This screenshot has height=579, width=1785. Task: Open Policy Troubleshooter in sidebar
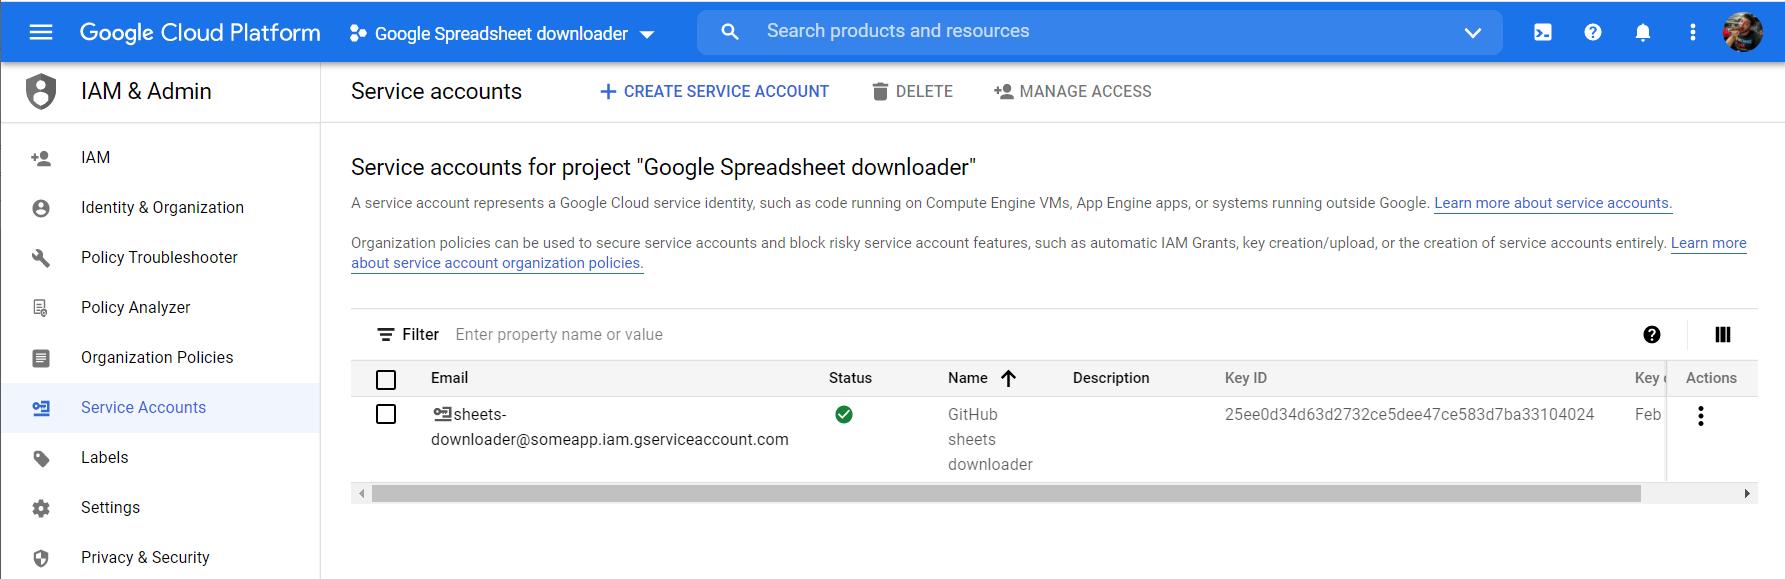[x=161, y=258]
